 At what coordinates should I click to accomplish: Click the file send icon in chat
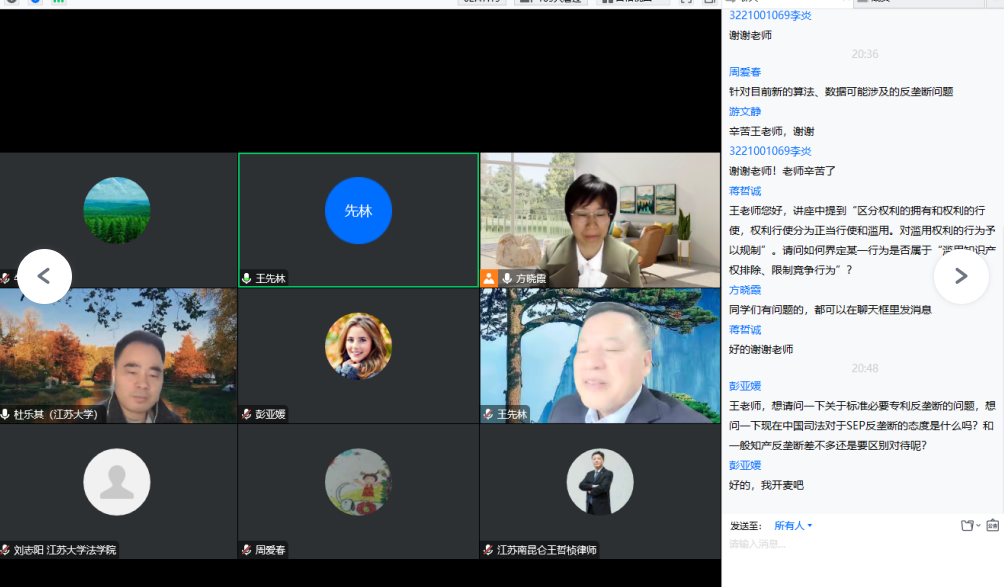(966, 525)
